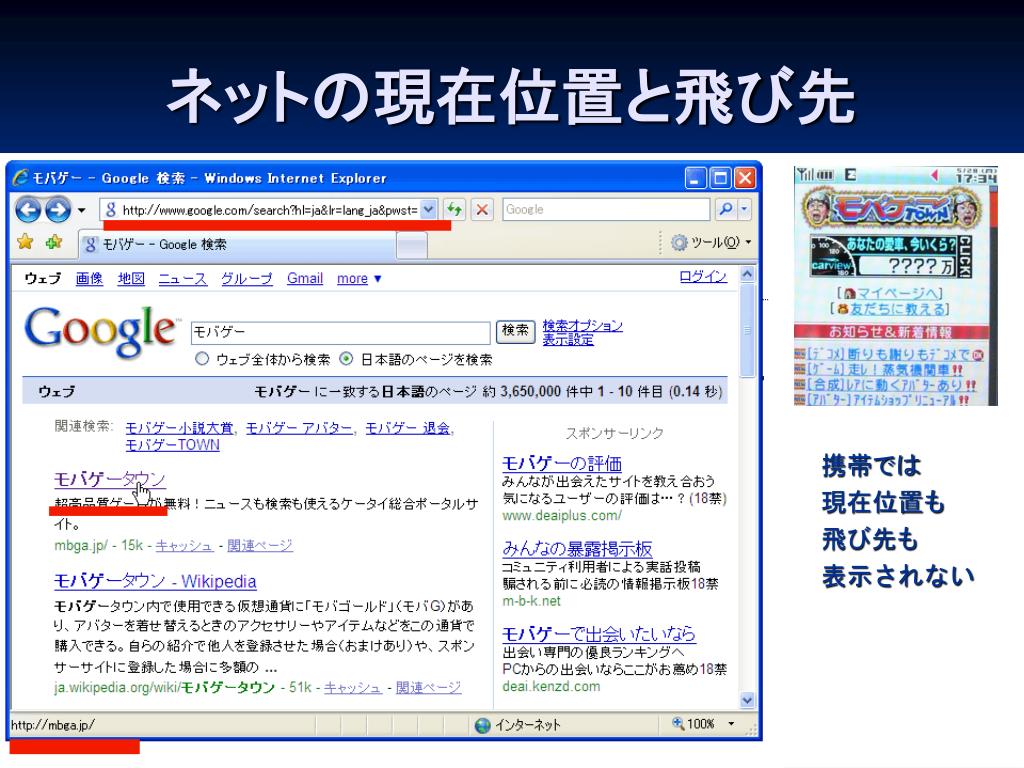
Task: Click the Add to Favorites icon
Action: click(54, 242)
